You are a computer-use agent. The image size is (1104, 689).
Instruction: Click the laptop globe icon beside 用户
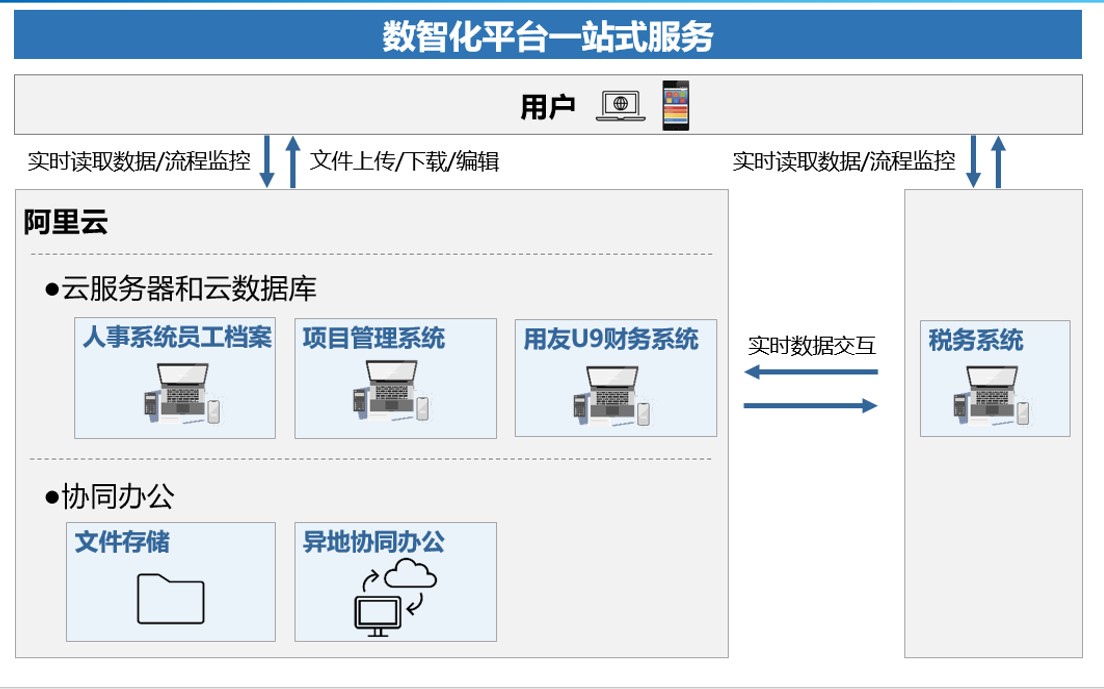(620, 105)
